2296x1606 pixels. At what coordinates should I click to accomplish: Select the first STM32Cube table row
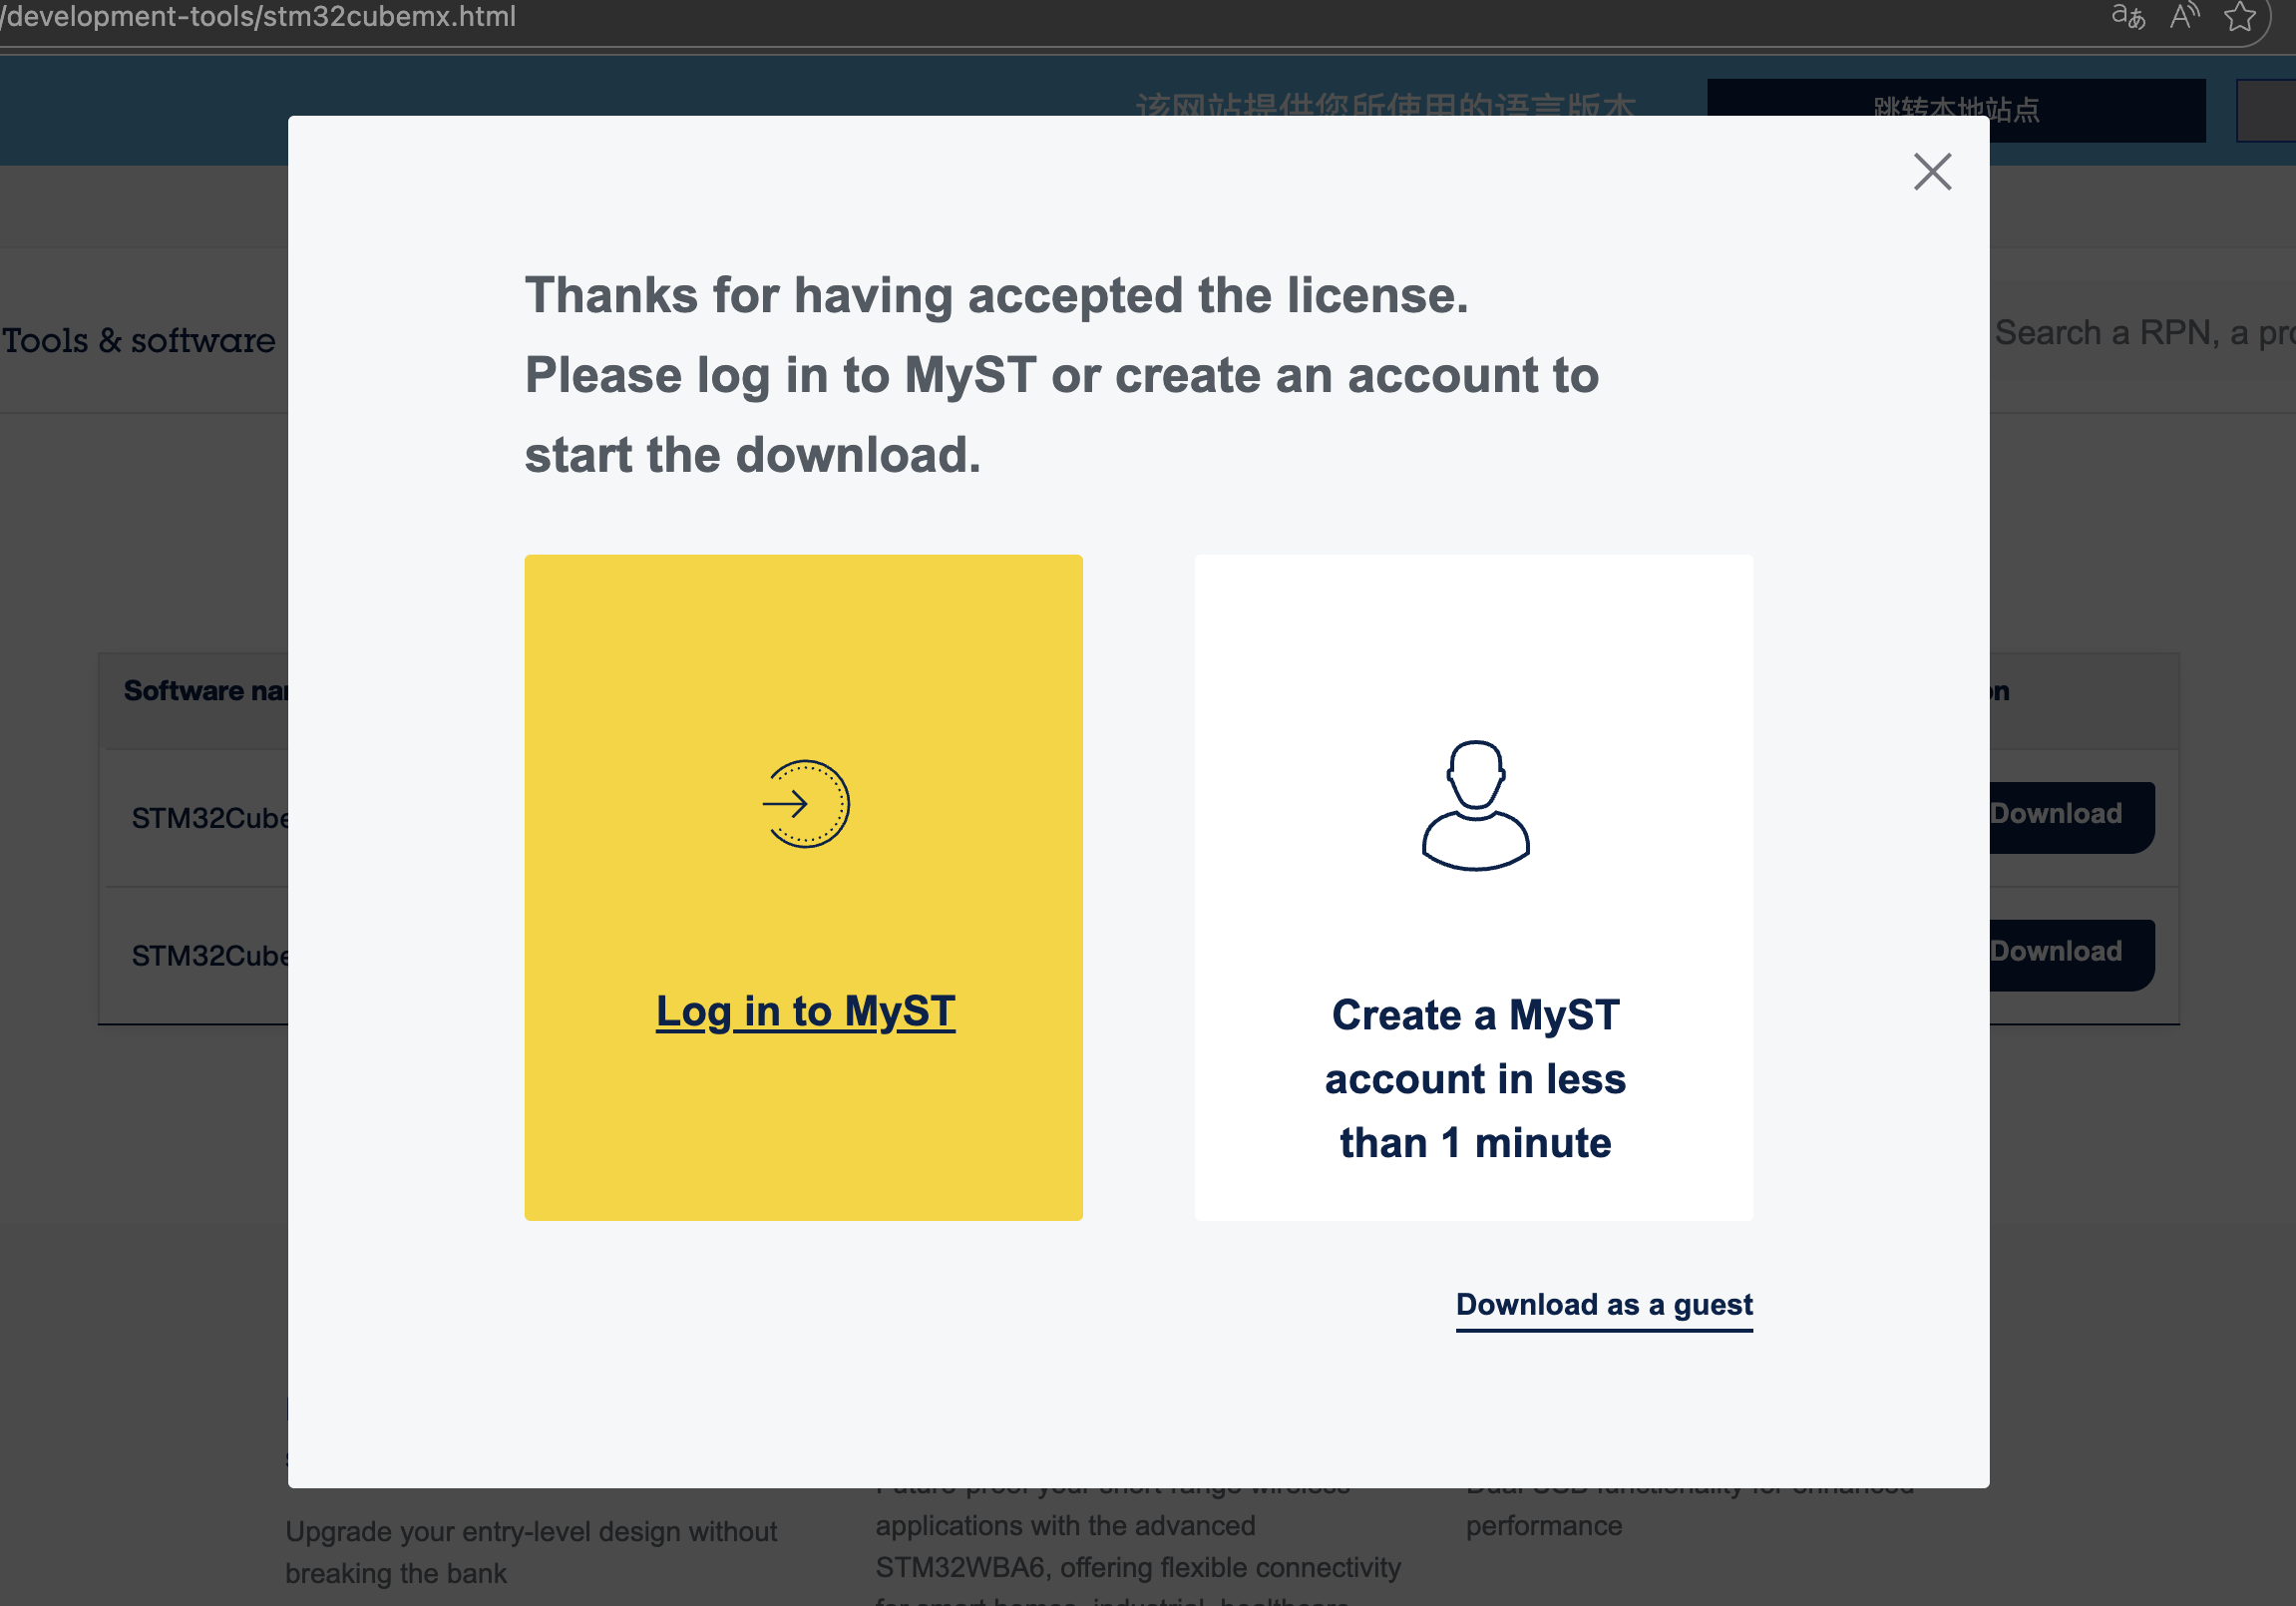pyautogui.click(x=209, y=818)
